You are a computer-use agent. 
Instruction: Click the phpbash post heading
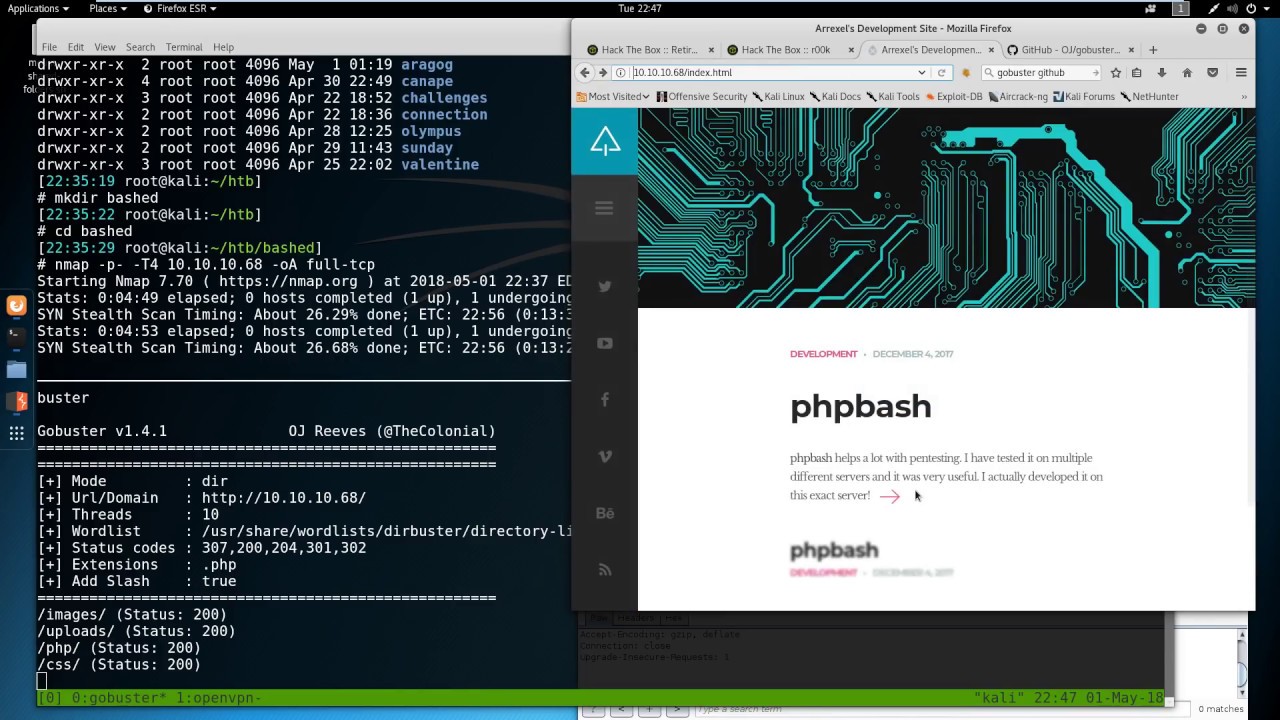point(860,406)
